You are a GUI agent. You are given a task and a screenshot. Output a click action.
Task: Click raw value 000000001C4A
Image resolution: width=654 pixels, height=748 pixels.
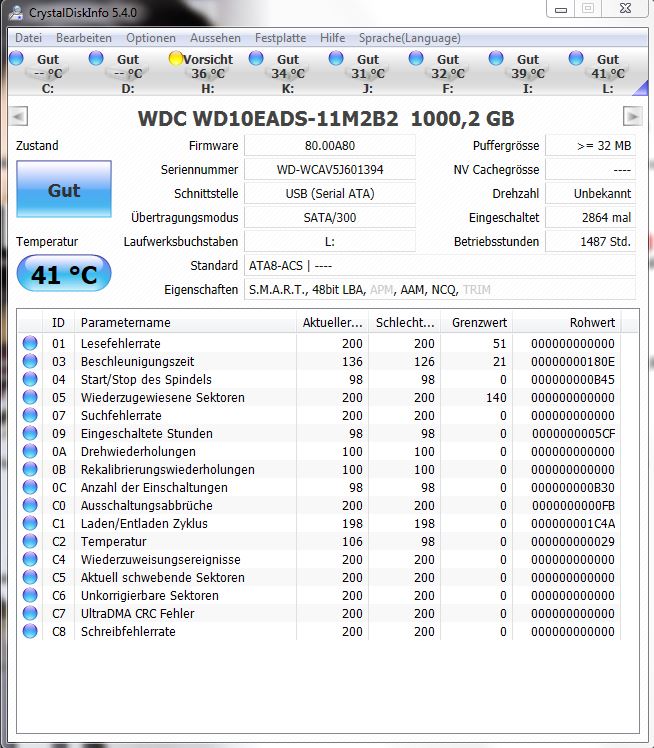[x=572, y=524]
